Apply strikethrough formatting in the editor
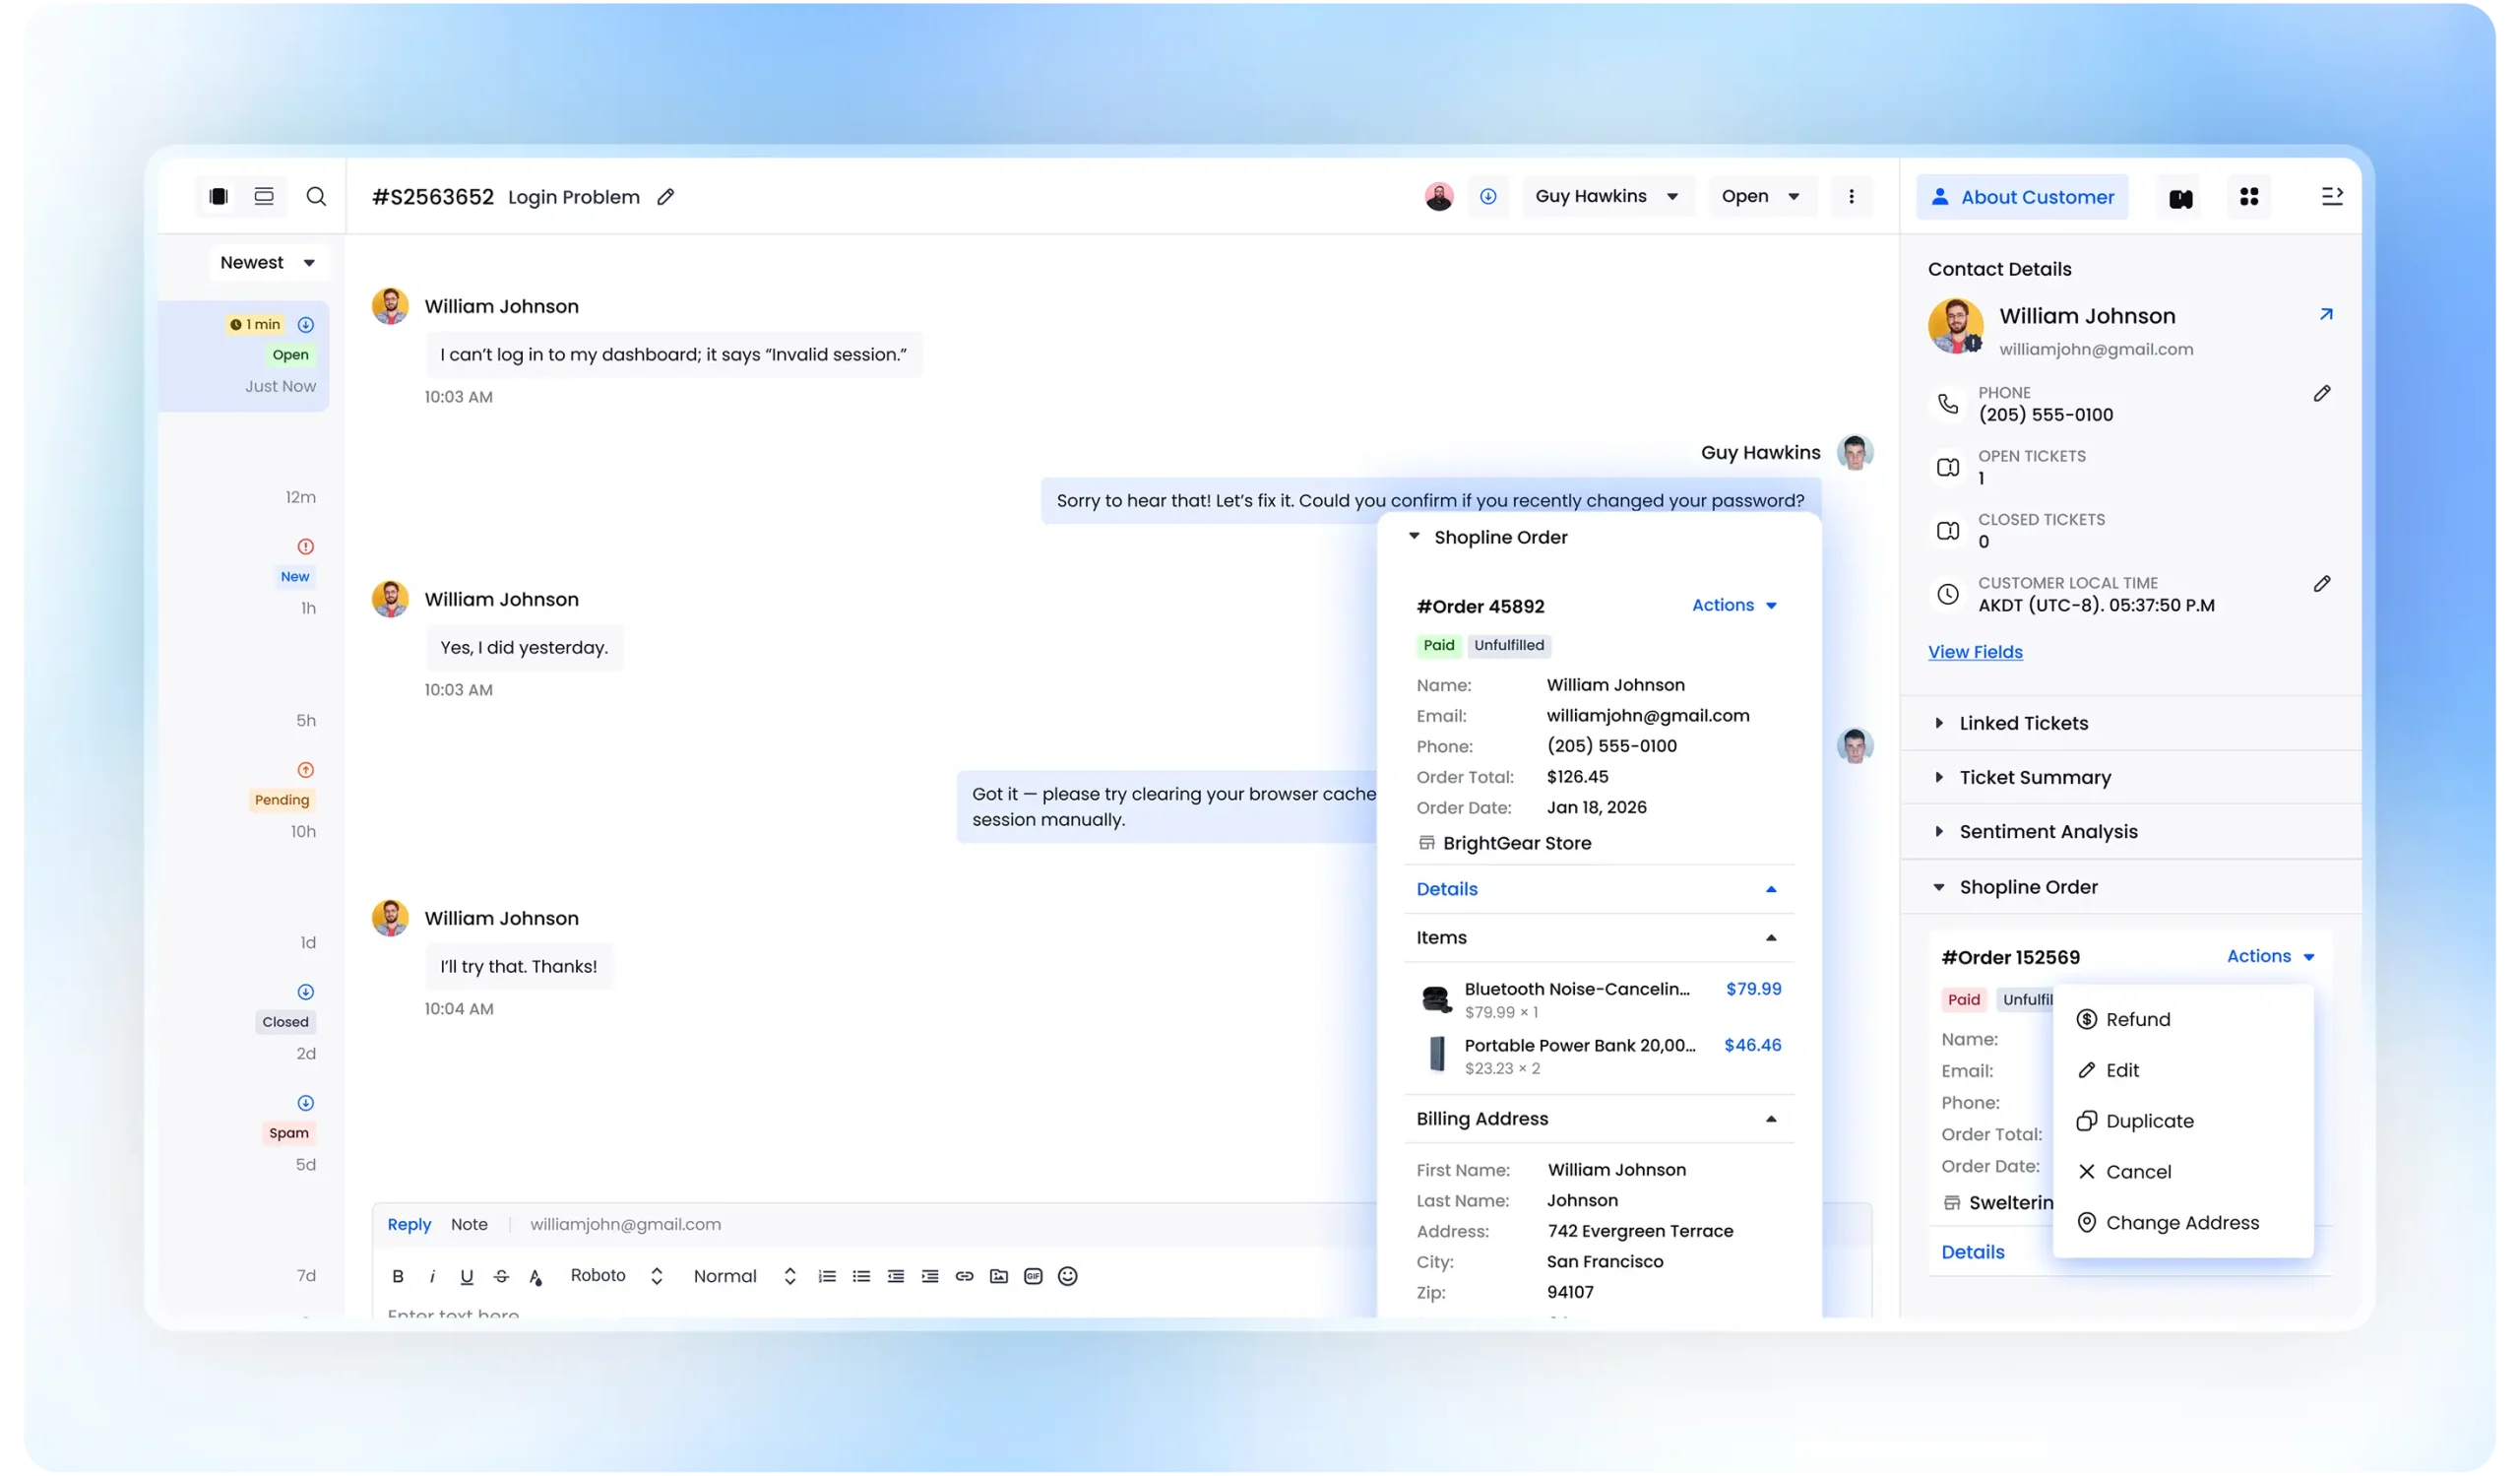Viewport: 2520px width, 1476px height. pyautogui.click(x=501, y=1276)
